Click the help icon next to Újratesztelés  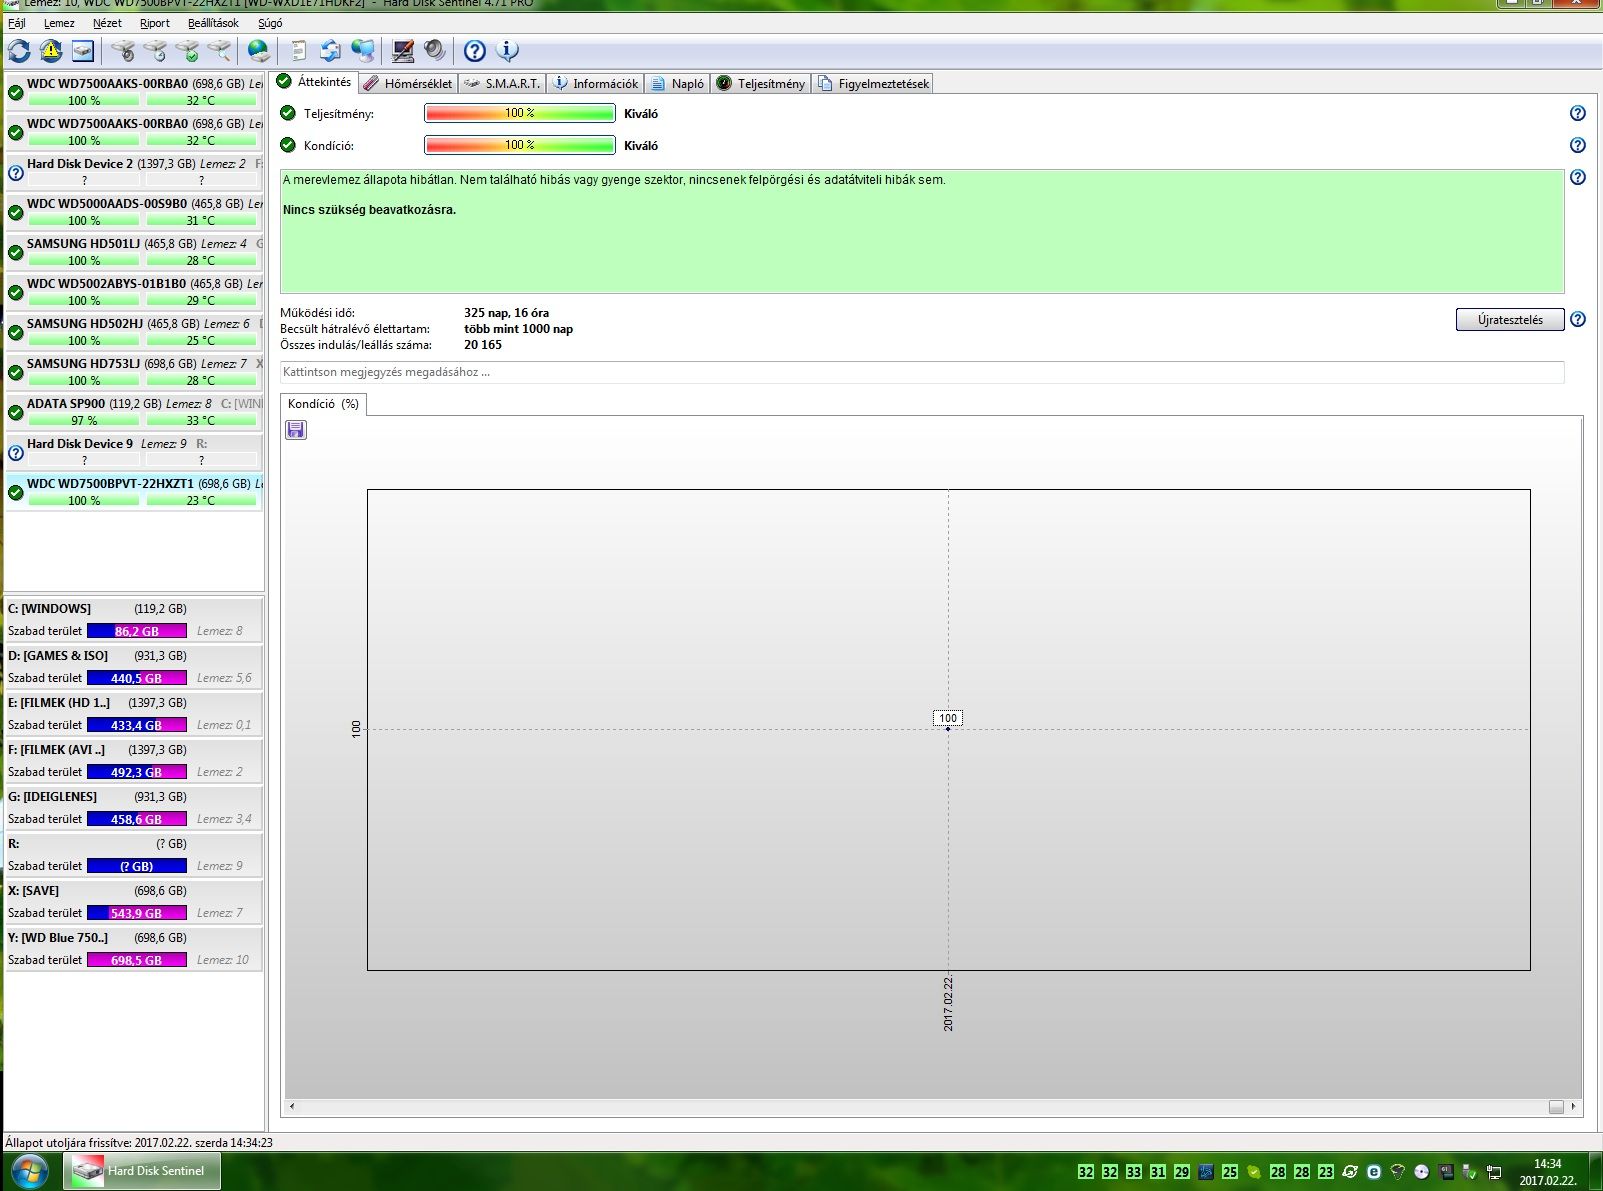click(1578, 320)
